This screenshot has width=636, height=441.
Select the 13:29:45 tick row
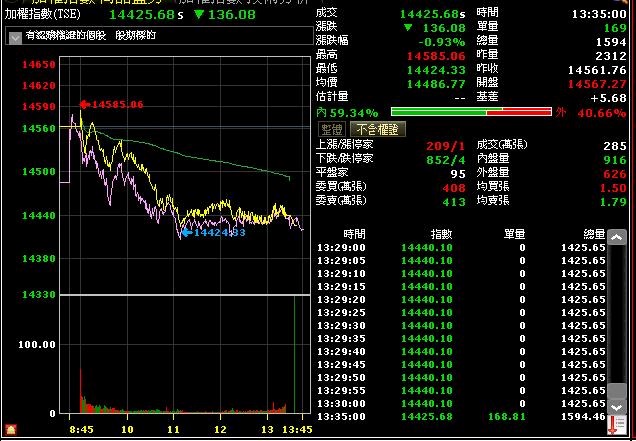(461, 364)
